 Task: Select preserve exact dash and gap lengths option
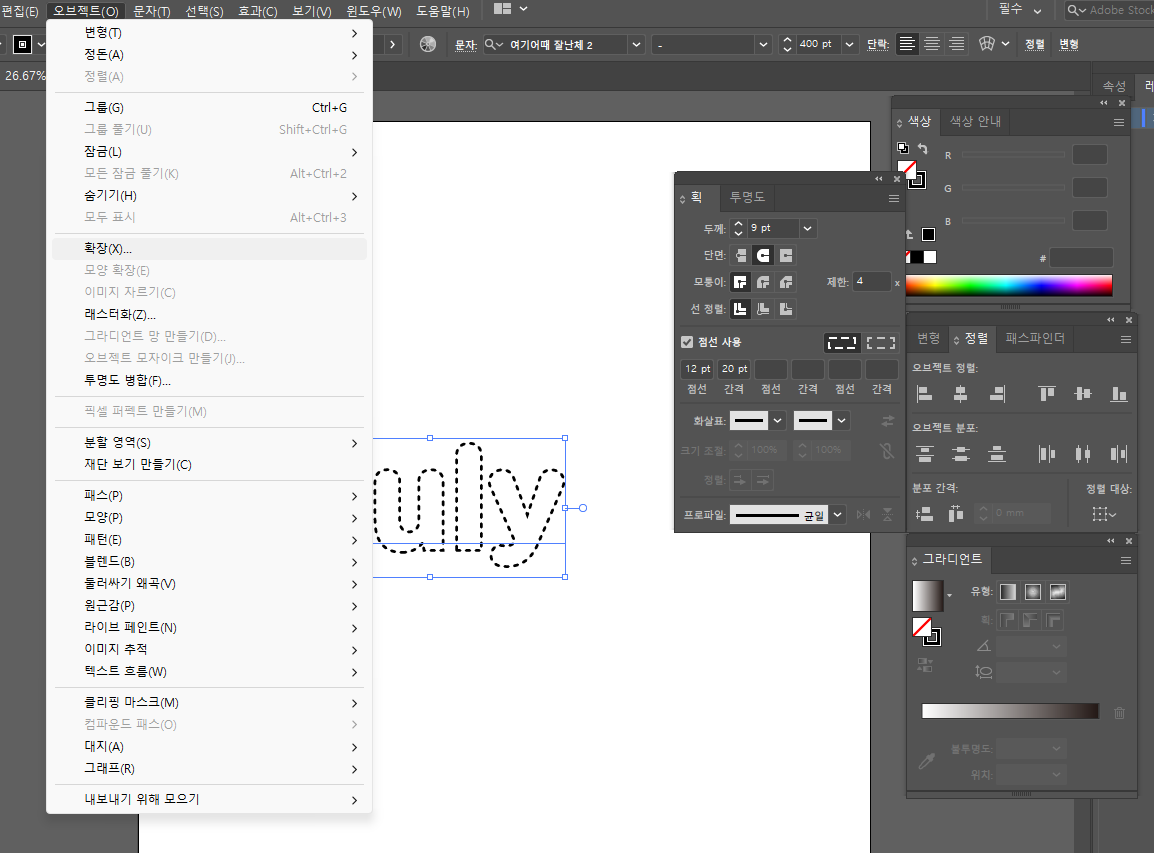[842, 342]
